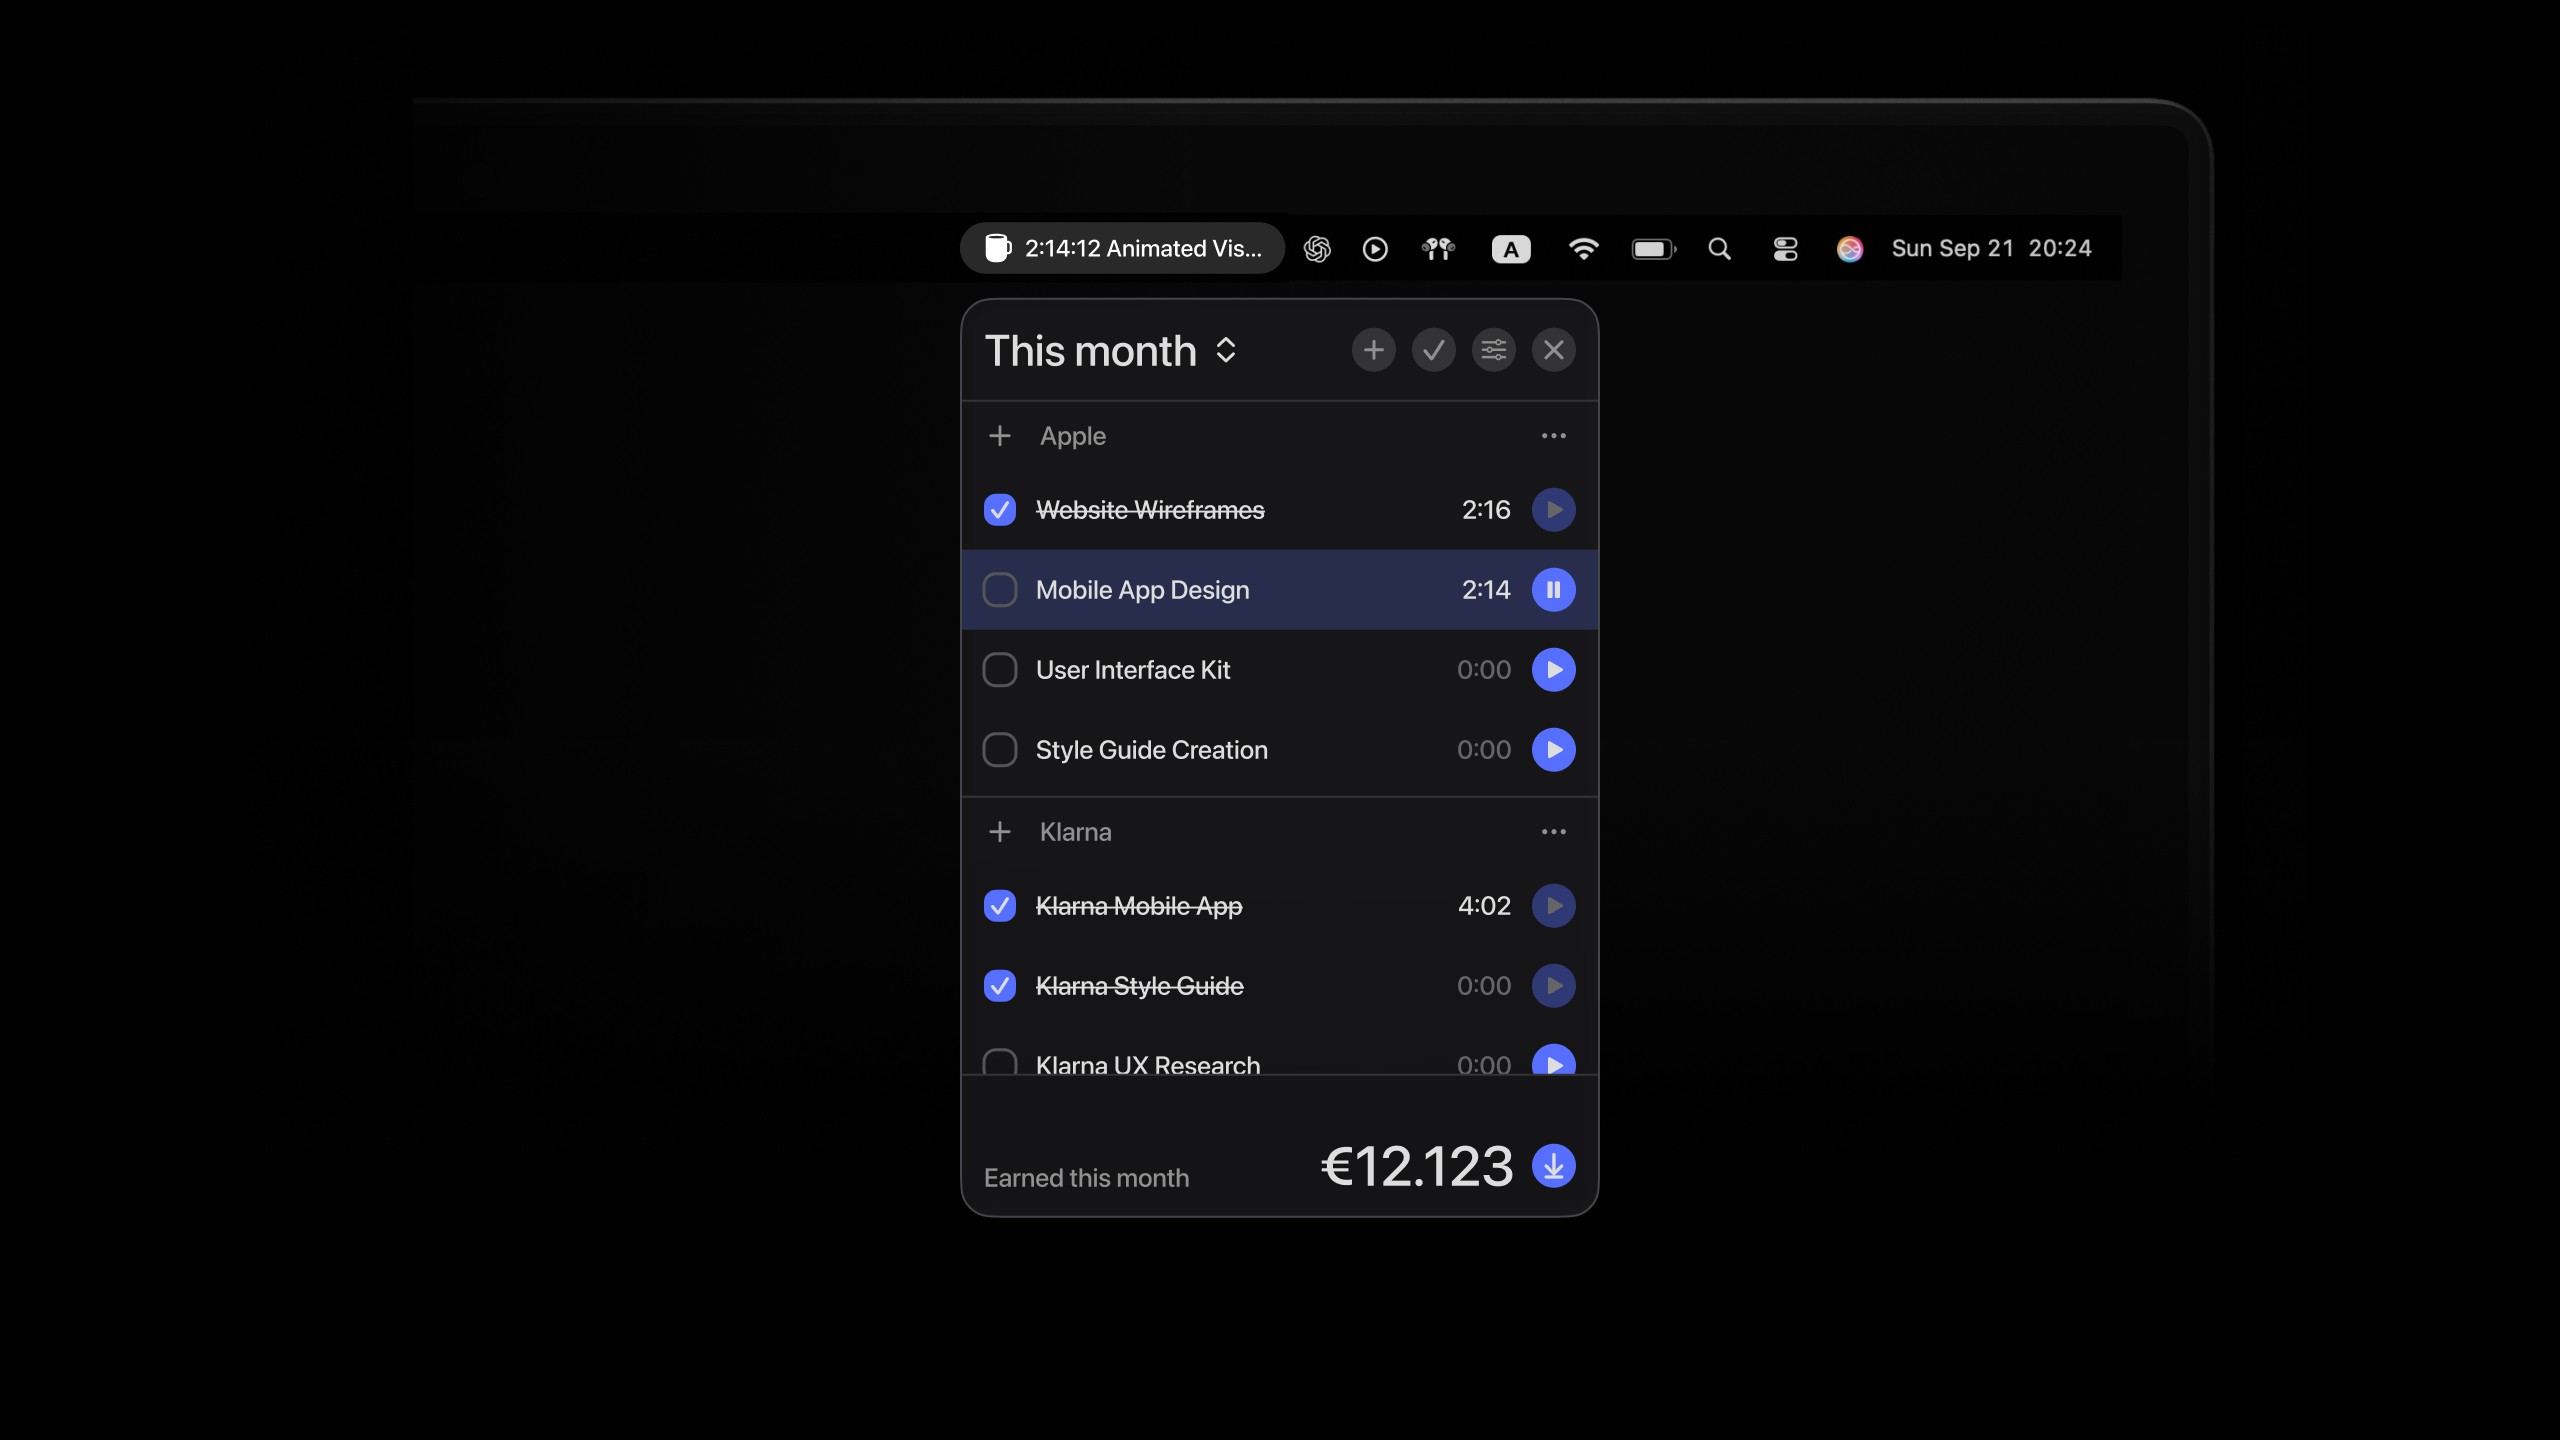Image resolution: width=2560 pixels, height=1440 pixels.
Task: Click the blue download icon beside earnings
Action: coord(1553,1166)
